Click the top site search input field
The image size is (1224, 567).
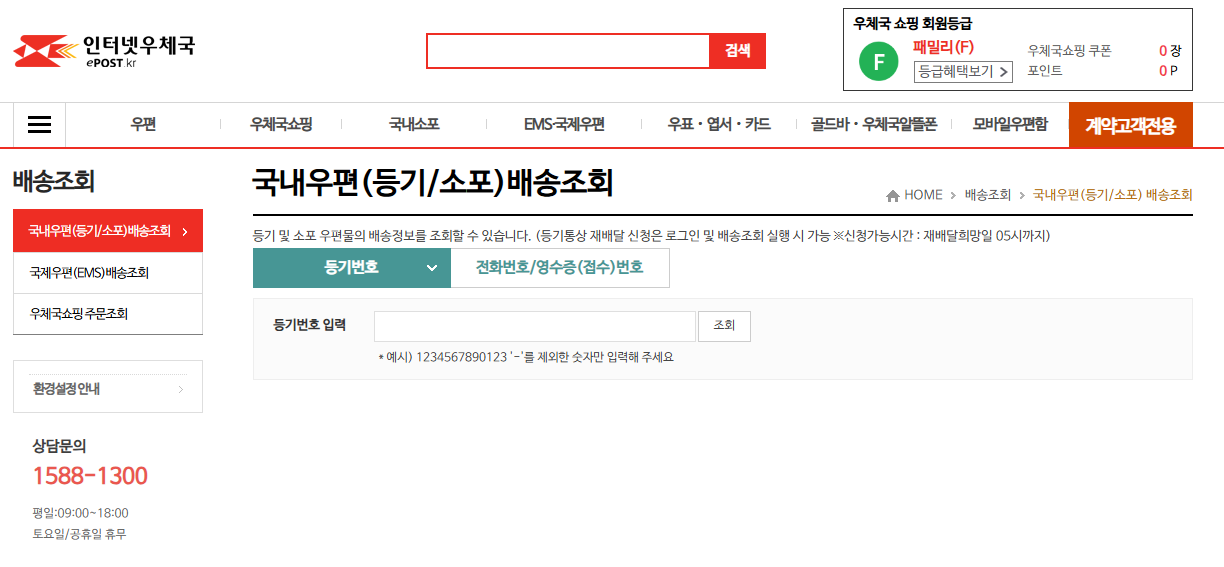pos(568,51)
